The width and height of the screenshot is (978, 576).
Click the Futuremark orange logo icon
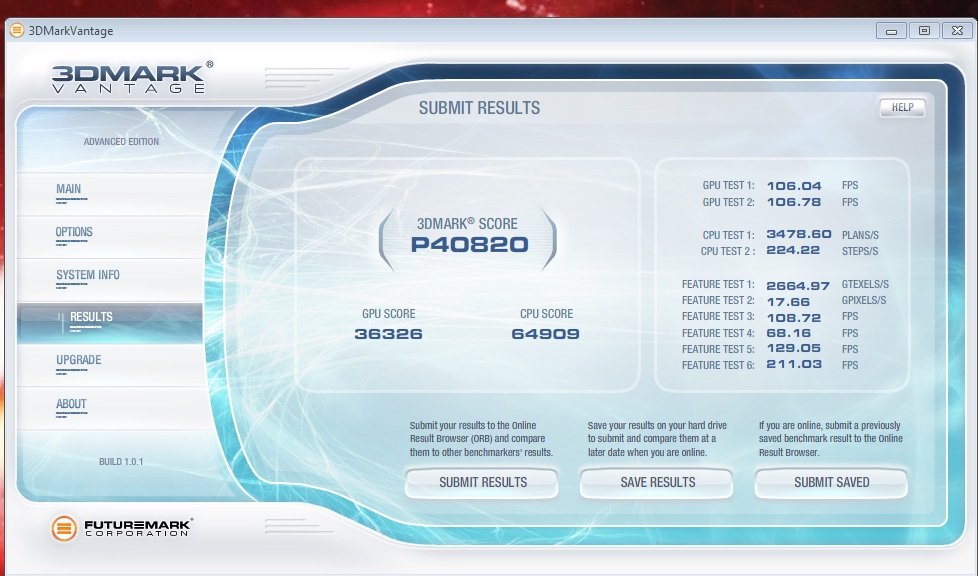(64, 529)
